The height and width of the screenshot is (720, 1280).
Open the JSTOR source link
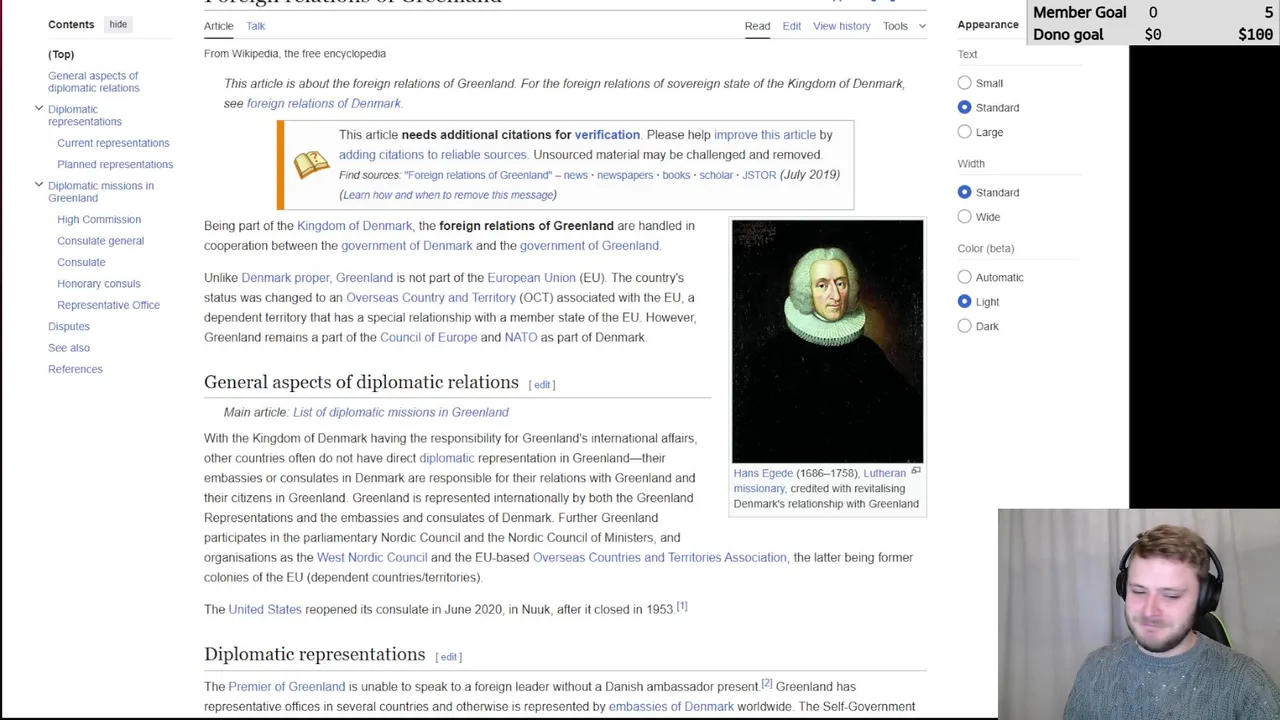click(x=759, y=175)
